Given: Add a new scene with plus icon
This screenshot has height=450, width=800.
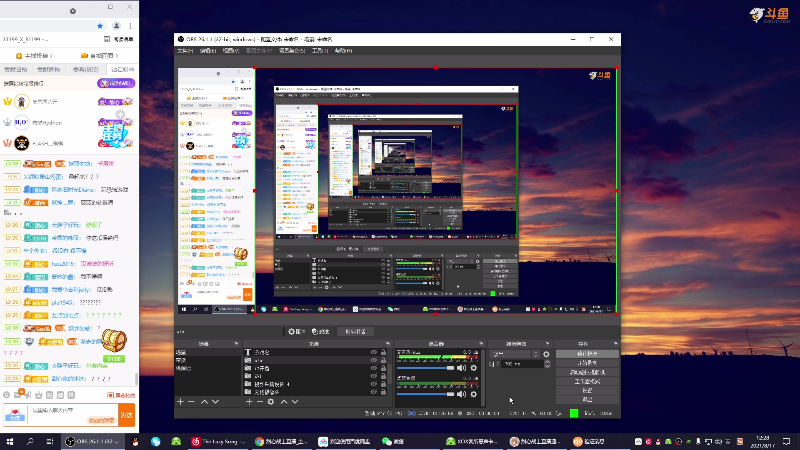Looking at the screenshot, I should [x=180, y=402].
